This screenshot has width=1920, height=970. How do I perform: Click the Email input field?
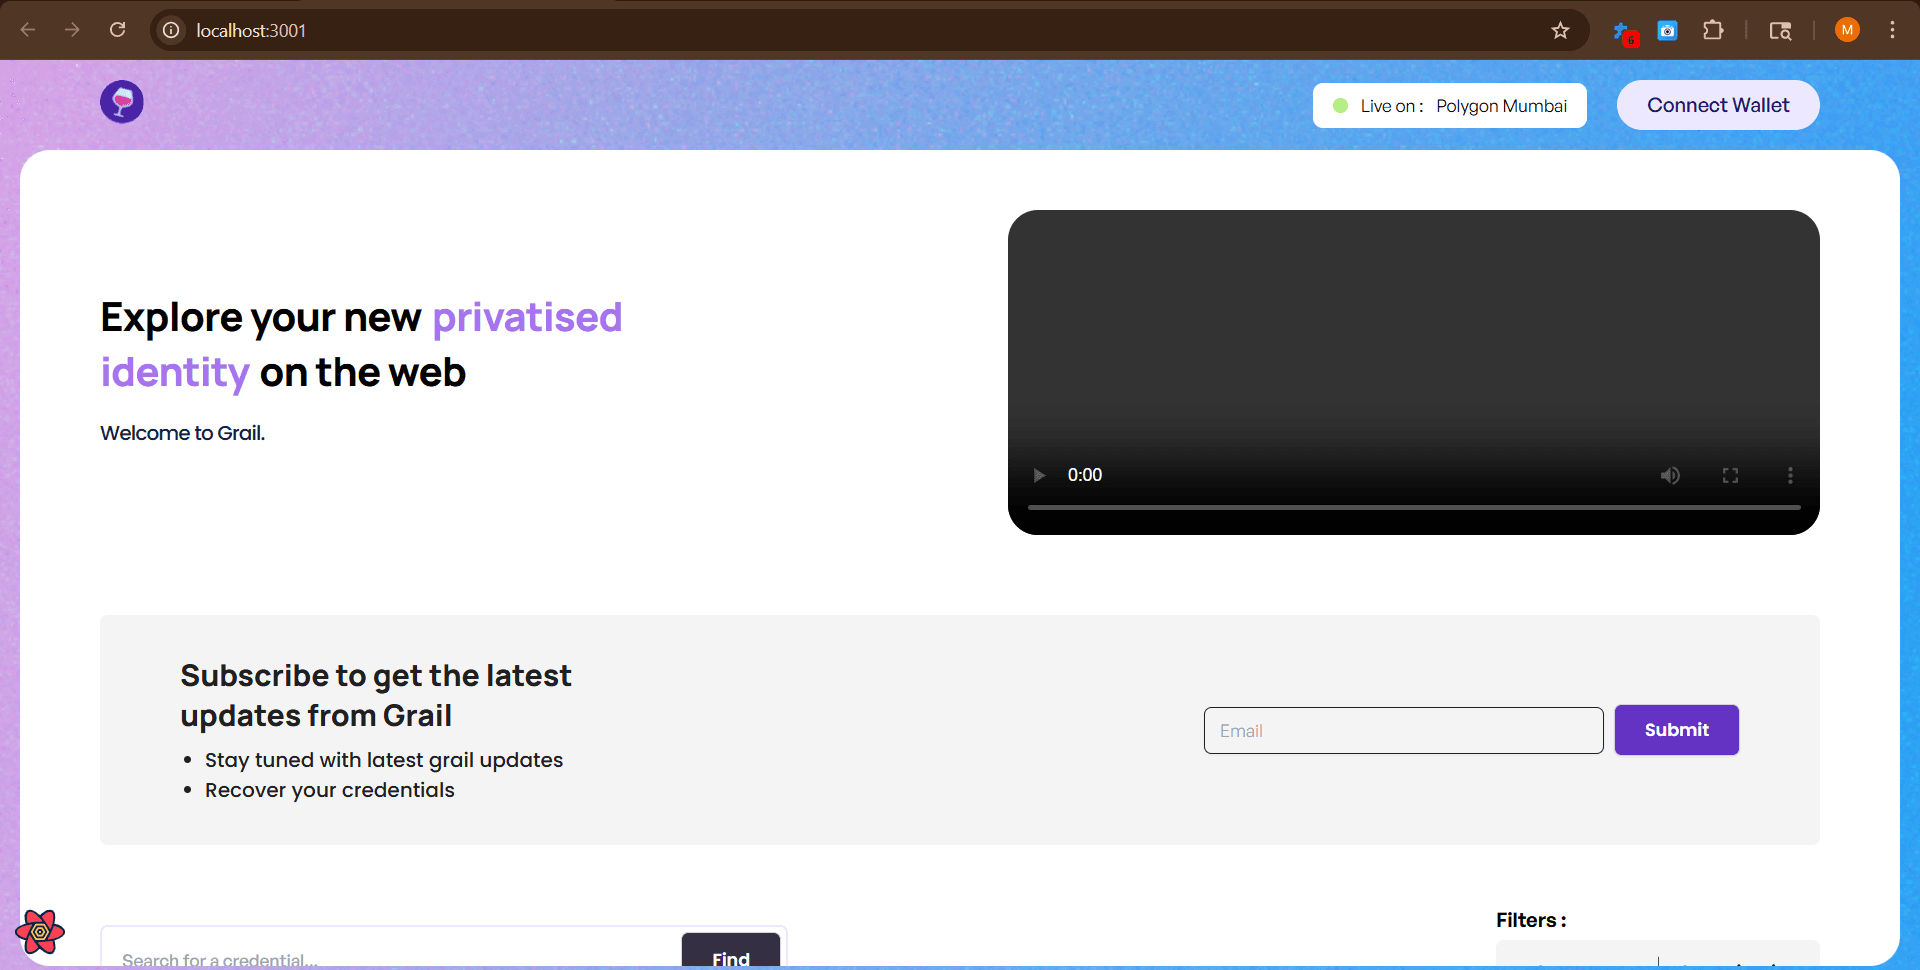(x=1403, y=730)
